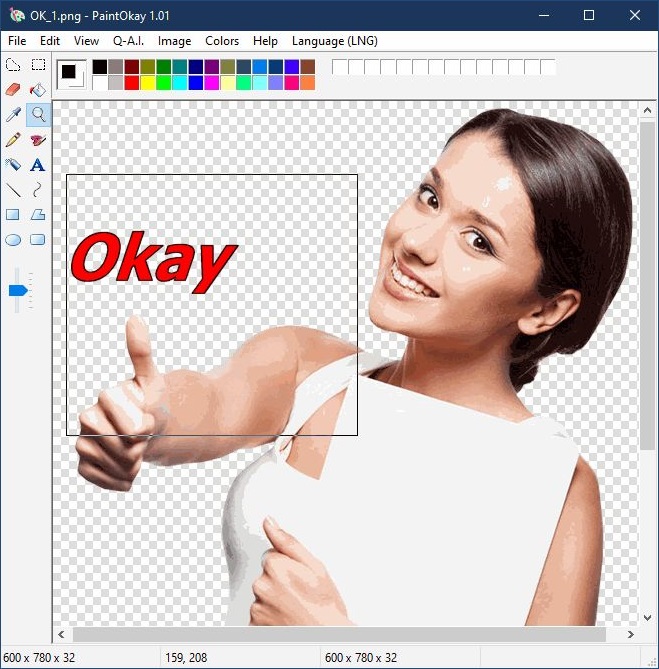Select the Rectangular selection tool
This screenshot has width=659, height=669.
tap(38, 65)
